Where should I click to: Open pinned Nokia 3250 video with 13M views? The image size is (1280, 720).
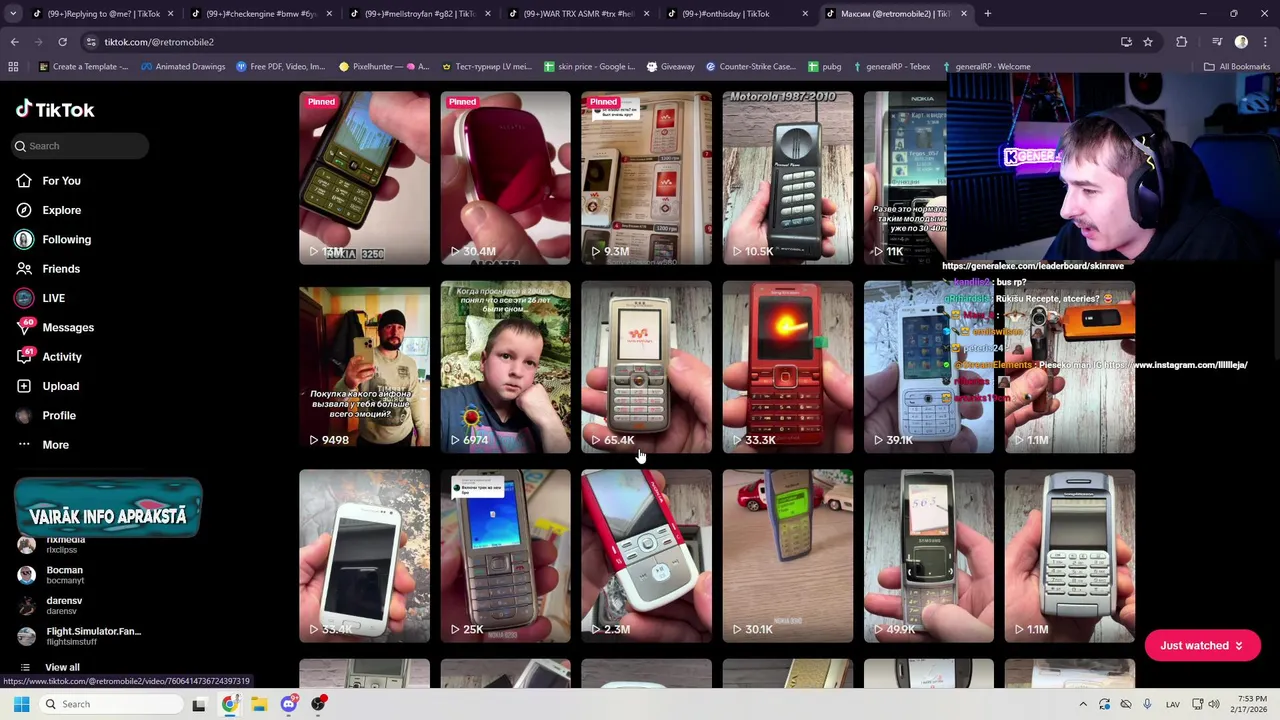coord(364,178)
